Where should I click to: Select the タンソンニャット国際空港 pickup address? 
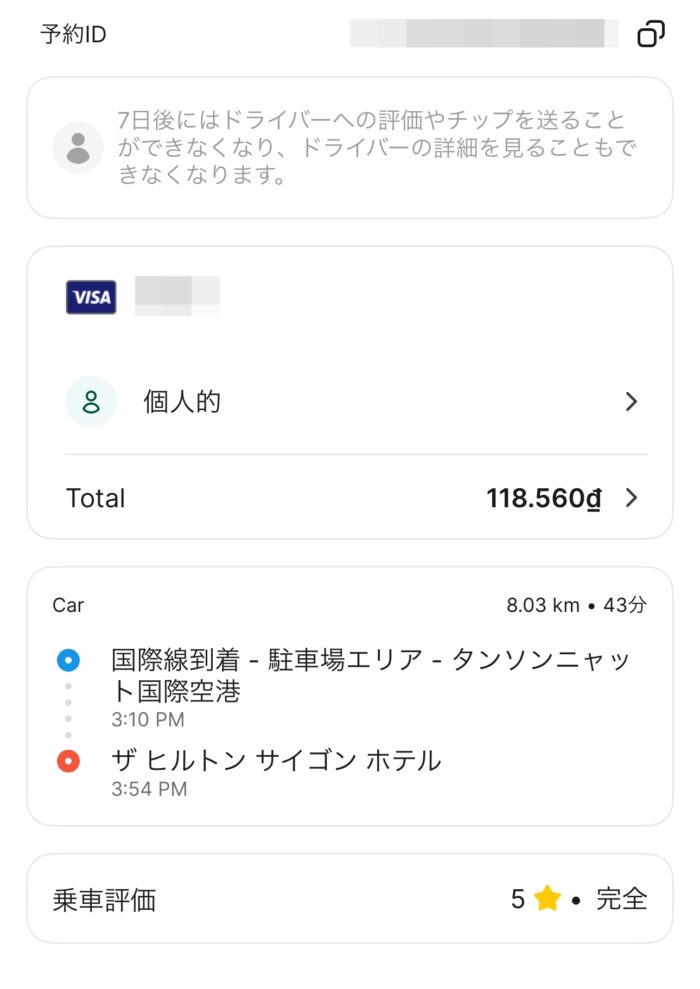[371, 675]
